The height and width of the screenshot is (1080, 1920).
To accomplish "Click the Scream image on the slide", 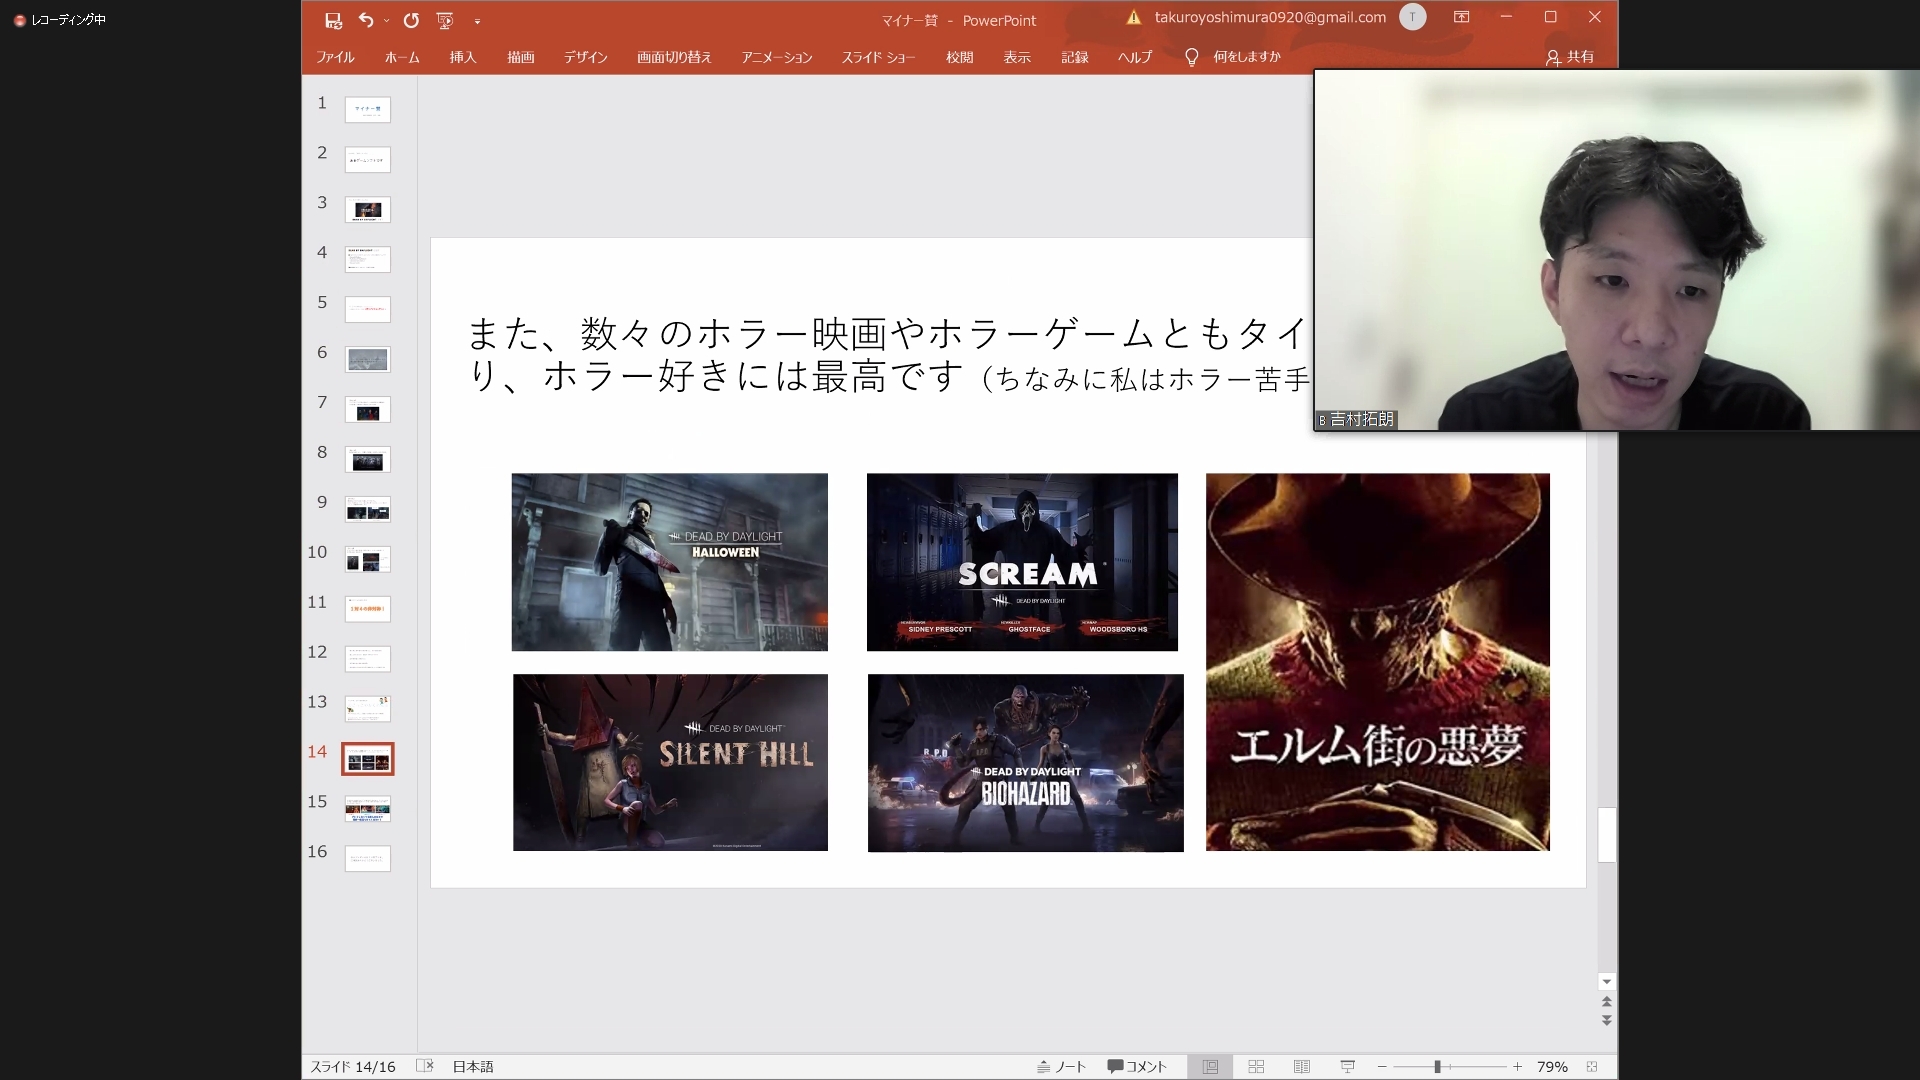I will point(1022,562).
